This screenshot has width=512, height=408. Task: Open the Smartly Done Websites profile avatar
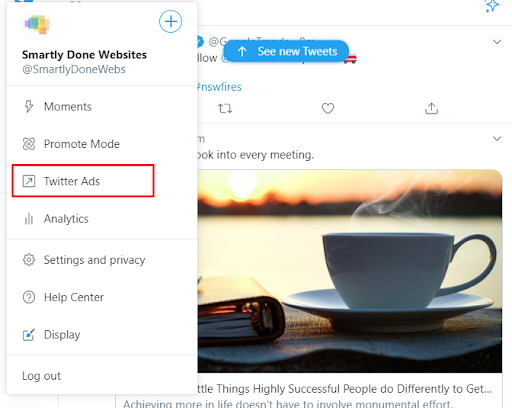[x=37, y=25]
